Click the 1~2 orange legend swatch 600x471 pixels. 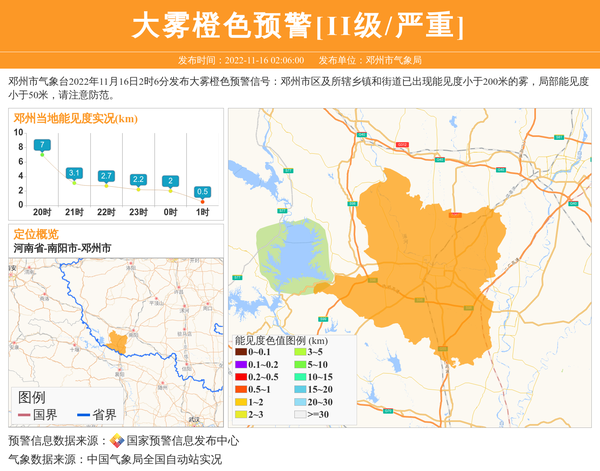point(241,402)
